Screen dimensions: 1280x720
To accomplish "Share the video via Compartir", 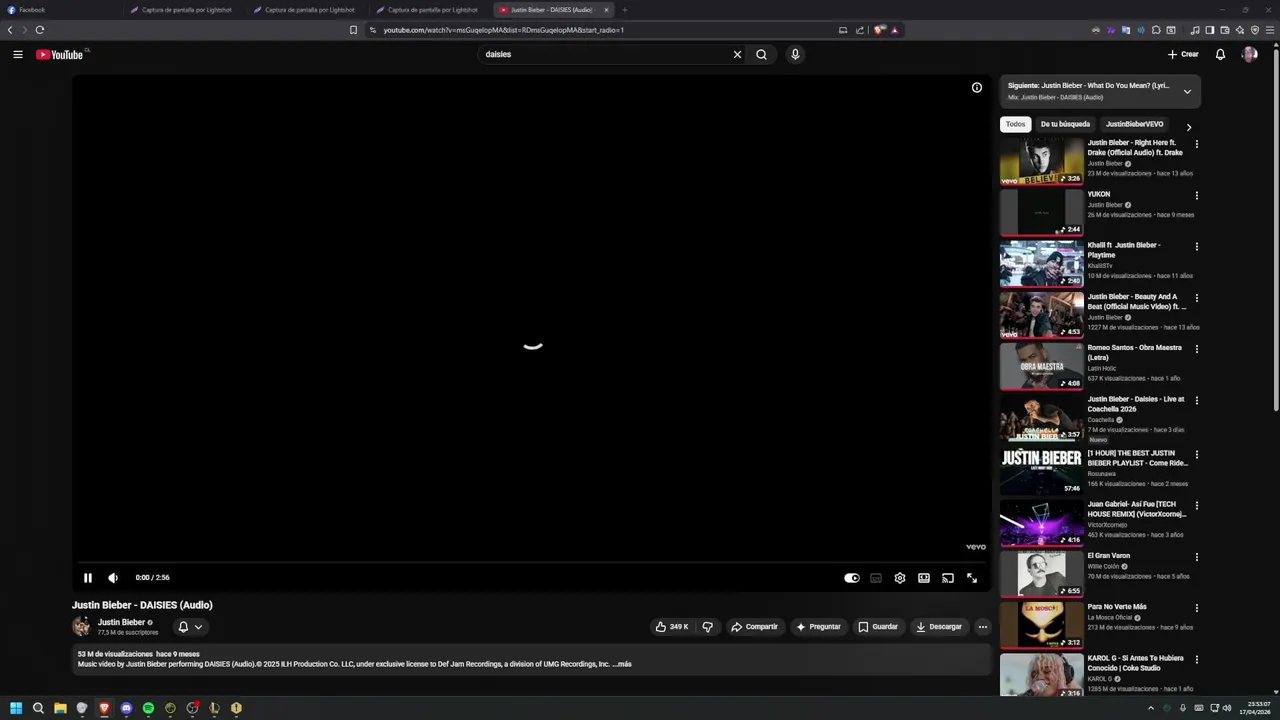I will 754,627.
